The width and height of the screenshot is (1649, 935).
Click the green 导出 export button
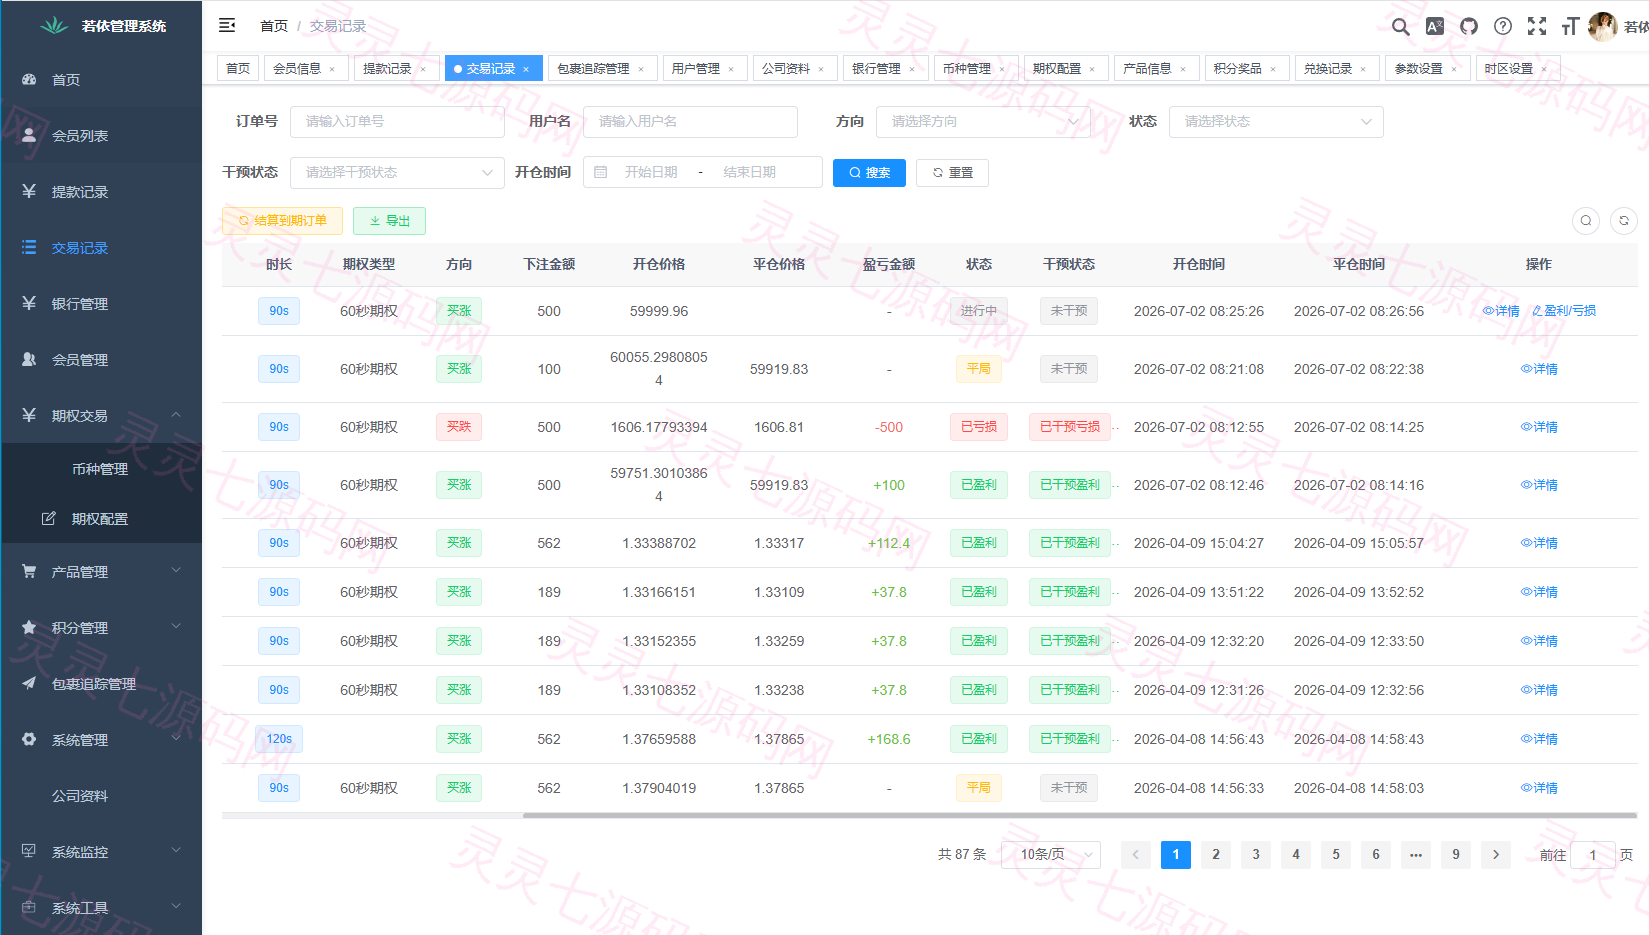click(x=389, y=221)
